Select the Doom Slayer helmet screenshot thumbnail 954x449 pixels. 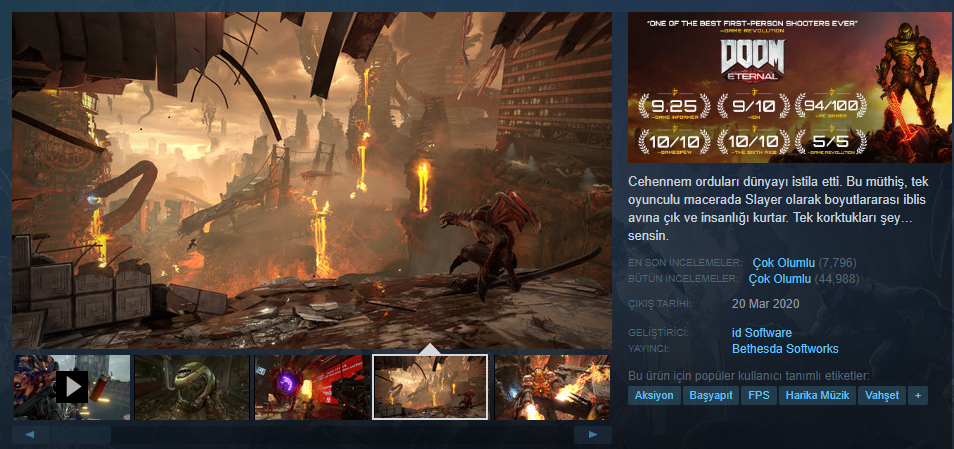192,387
